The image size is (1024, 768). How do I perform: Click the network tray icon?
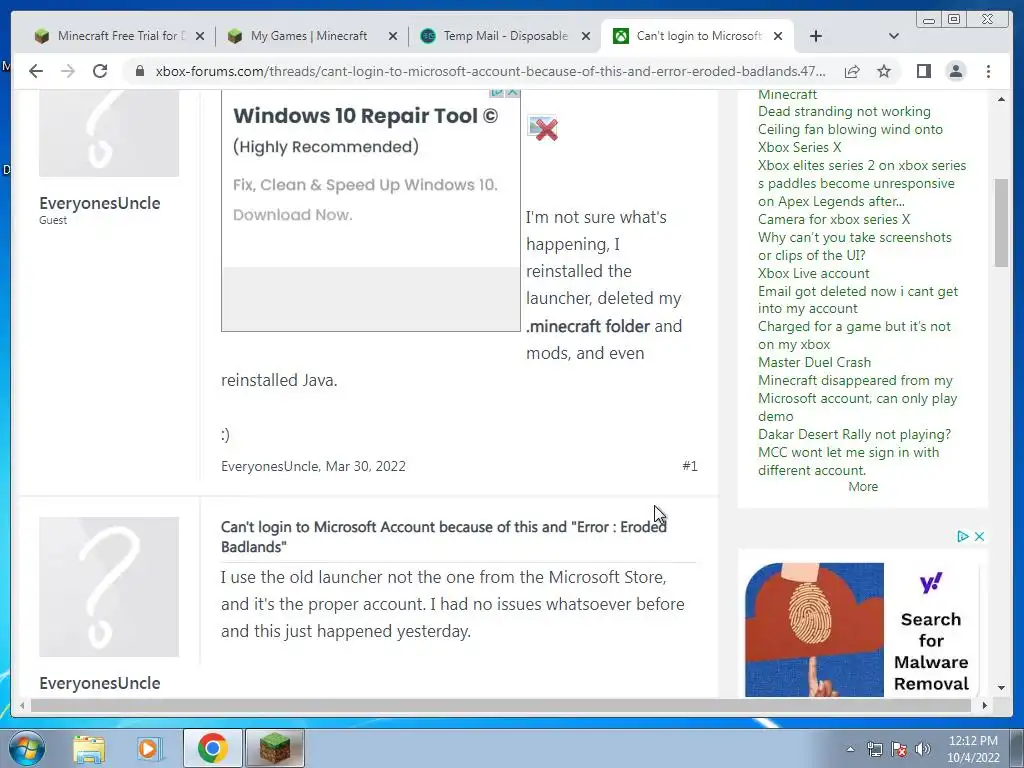[874, 749]
